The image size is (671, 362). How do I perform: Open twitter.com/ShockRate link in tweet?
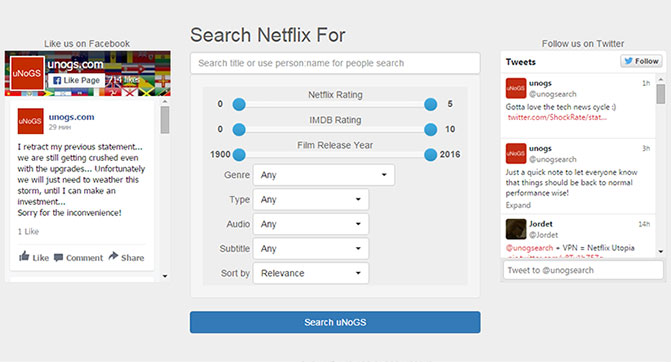[557, 117]
